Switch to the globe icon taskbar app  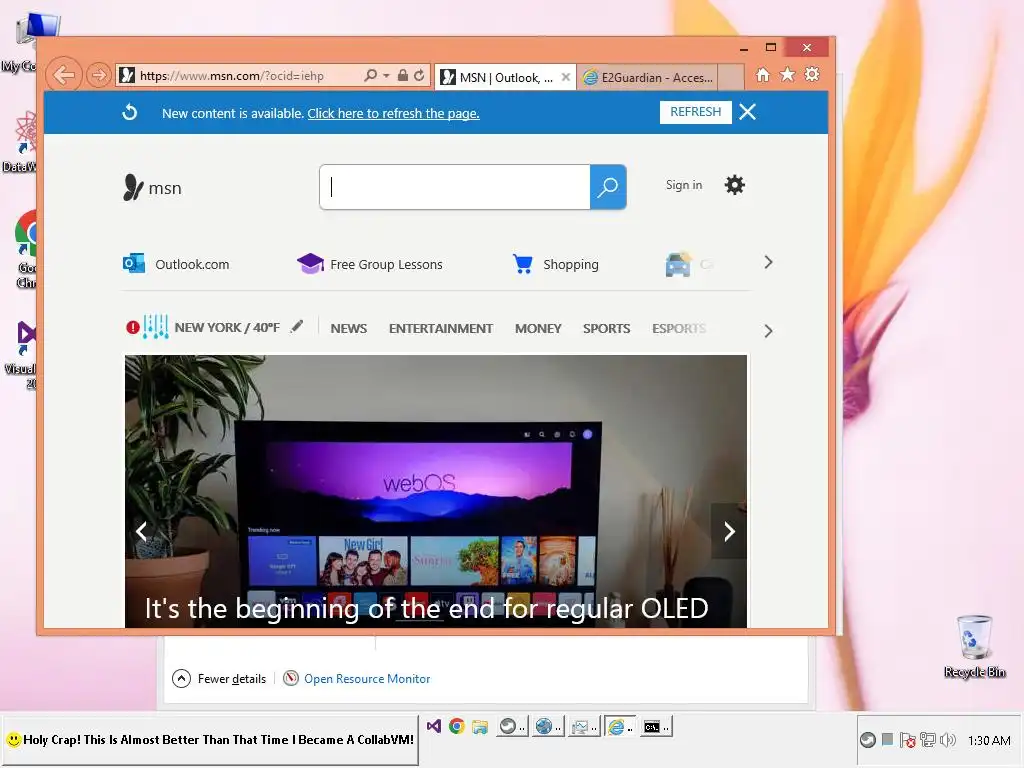click(x=548, y=726)
